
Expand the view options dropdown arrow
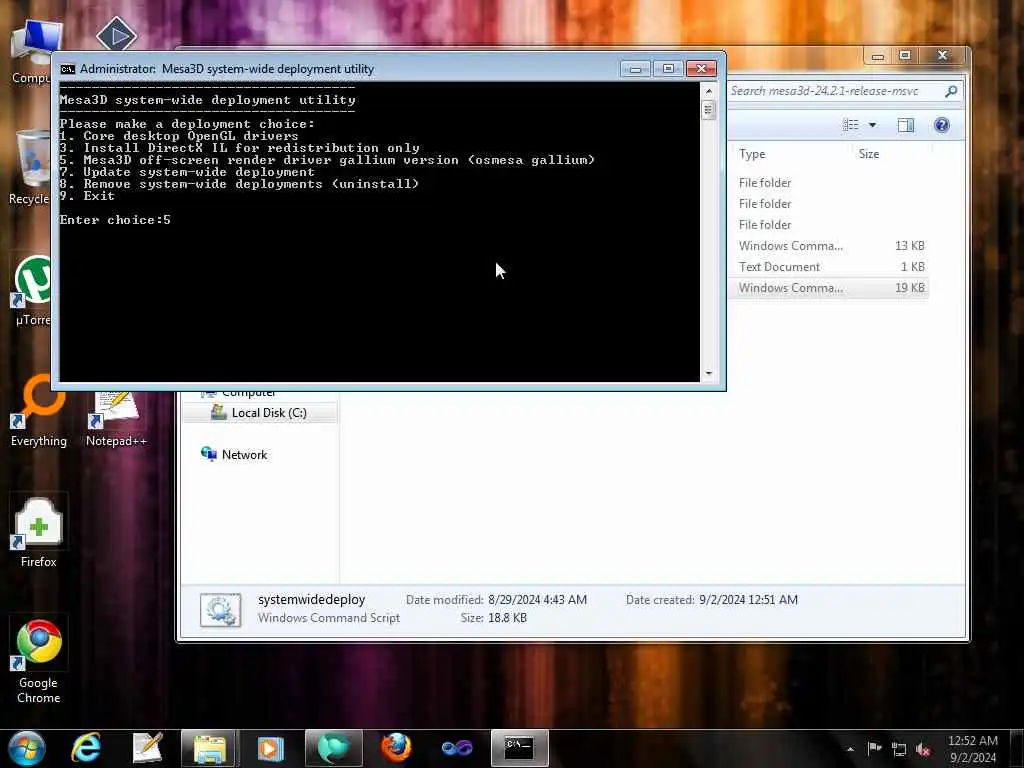872,125
